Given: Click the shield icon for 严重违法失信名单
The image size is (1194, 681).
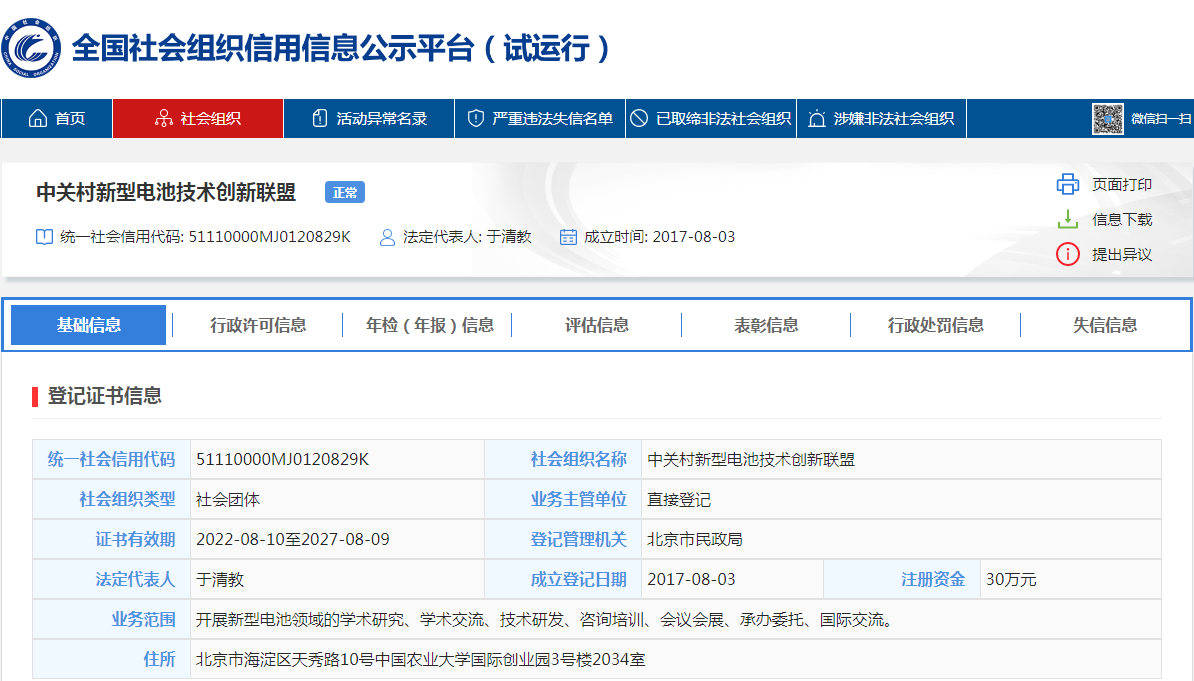Looking at the screenshot, I should [476, 119].
